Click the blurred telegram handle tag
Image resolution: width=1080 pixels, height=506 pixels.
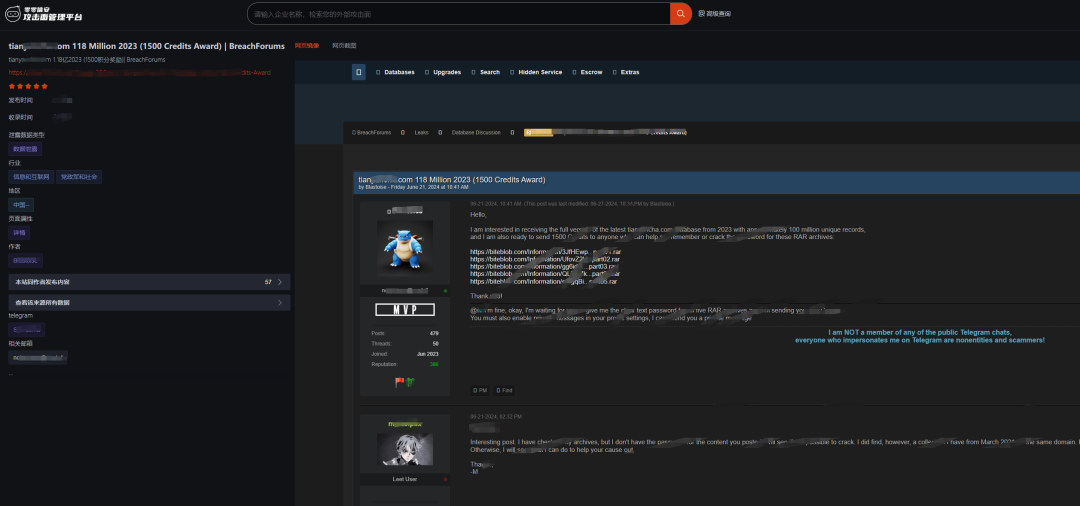pos(27,329)
